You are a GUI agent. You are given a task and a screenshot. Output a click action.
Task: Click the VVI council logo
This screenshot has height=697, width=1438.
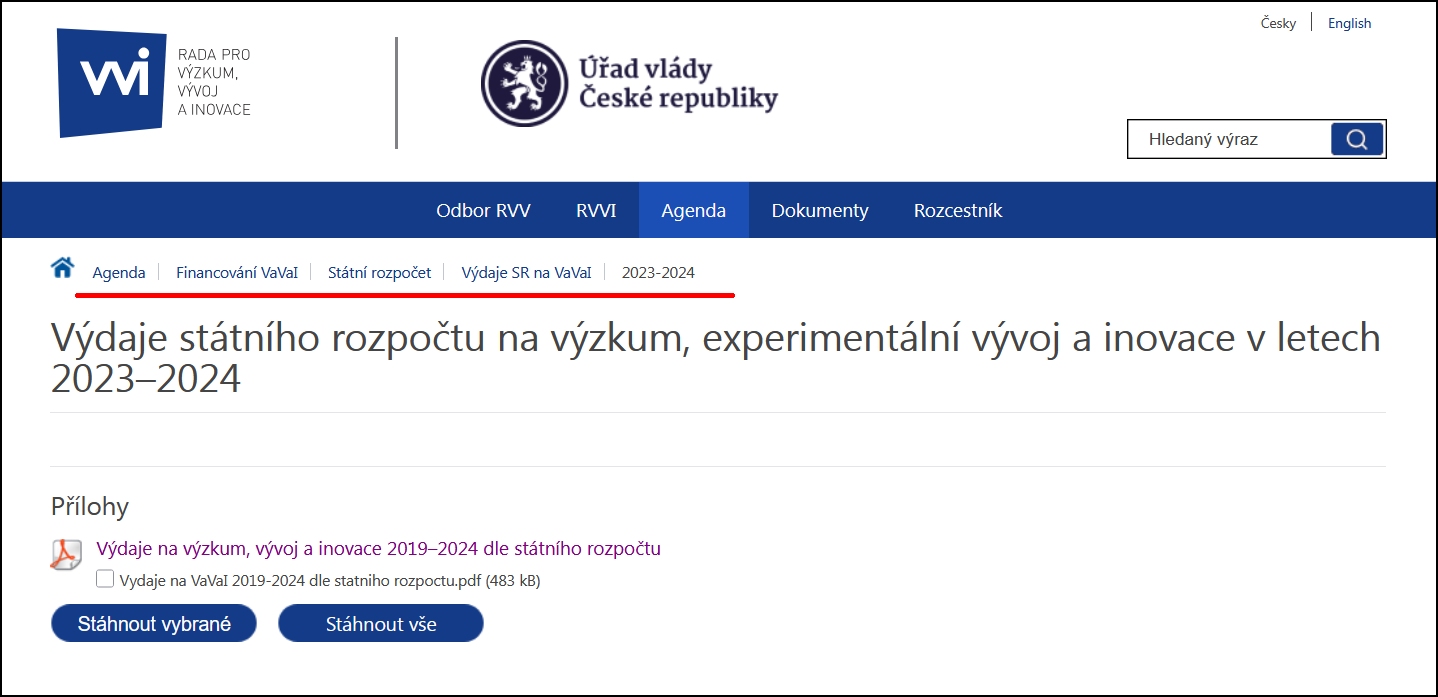pyautogui.click(x=110, y=82)
